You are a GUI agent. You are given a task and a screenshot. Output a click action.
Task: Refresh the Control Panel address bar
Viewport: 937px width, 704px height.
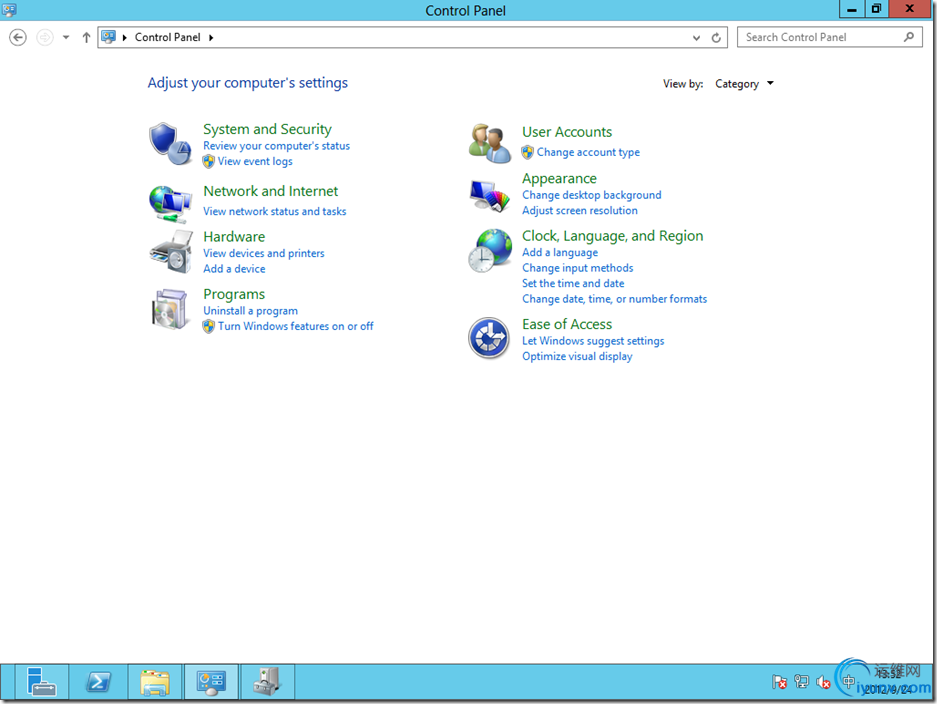coord(716,38)
